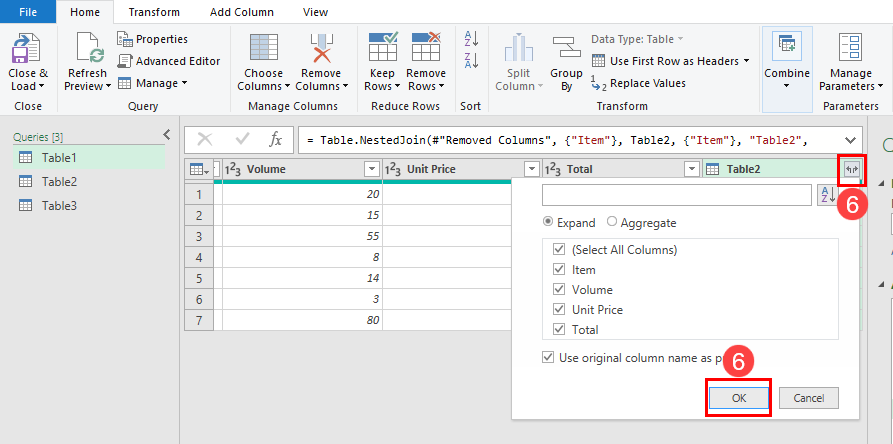Viewport: 893px width, 444px height.
Task: Open the Advanced Editor
Action: coord(169,61)
